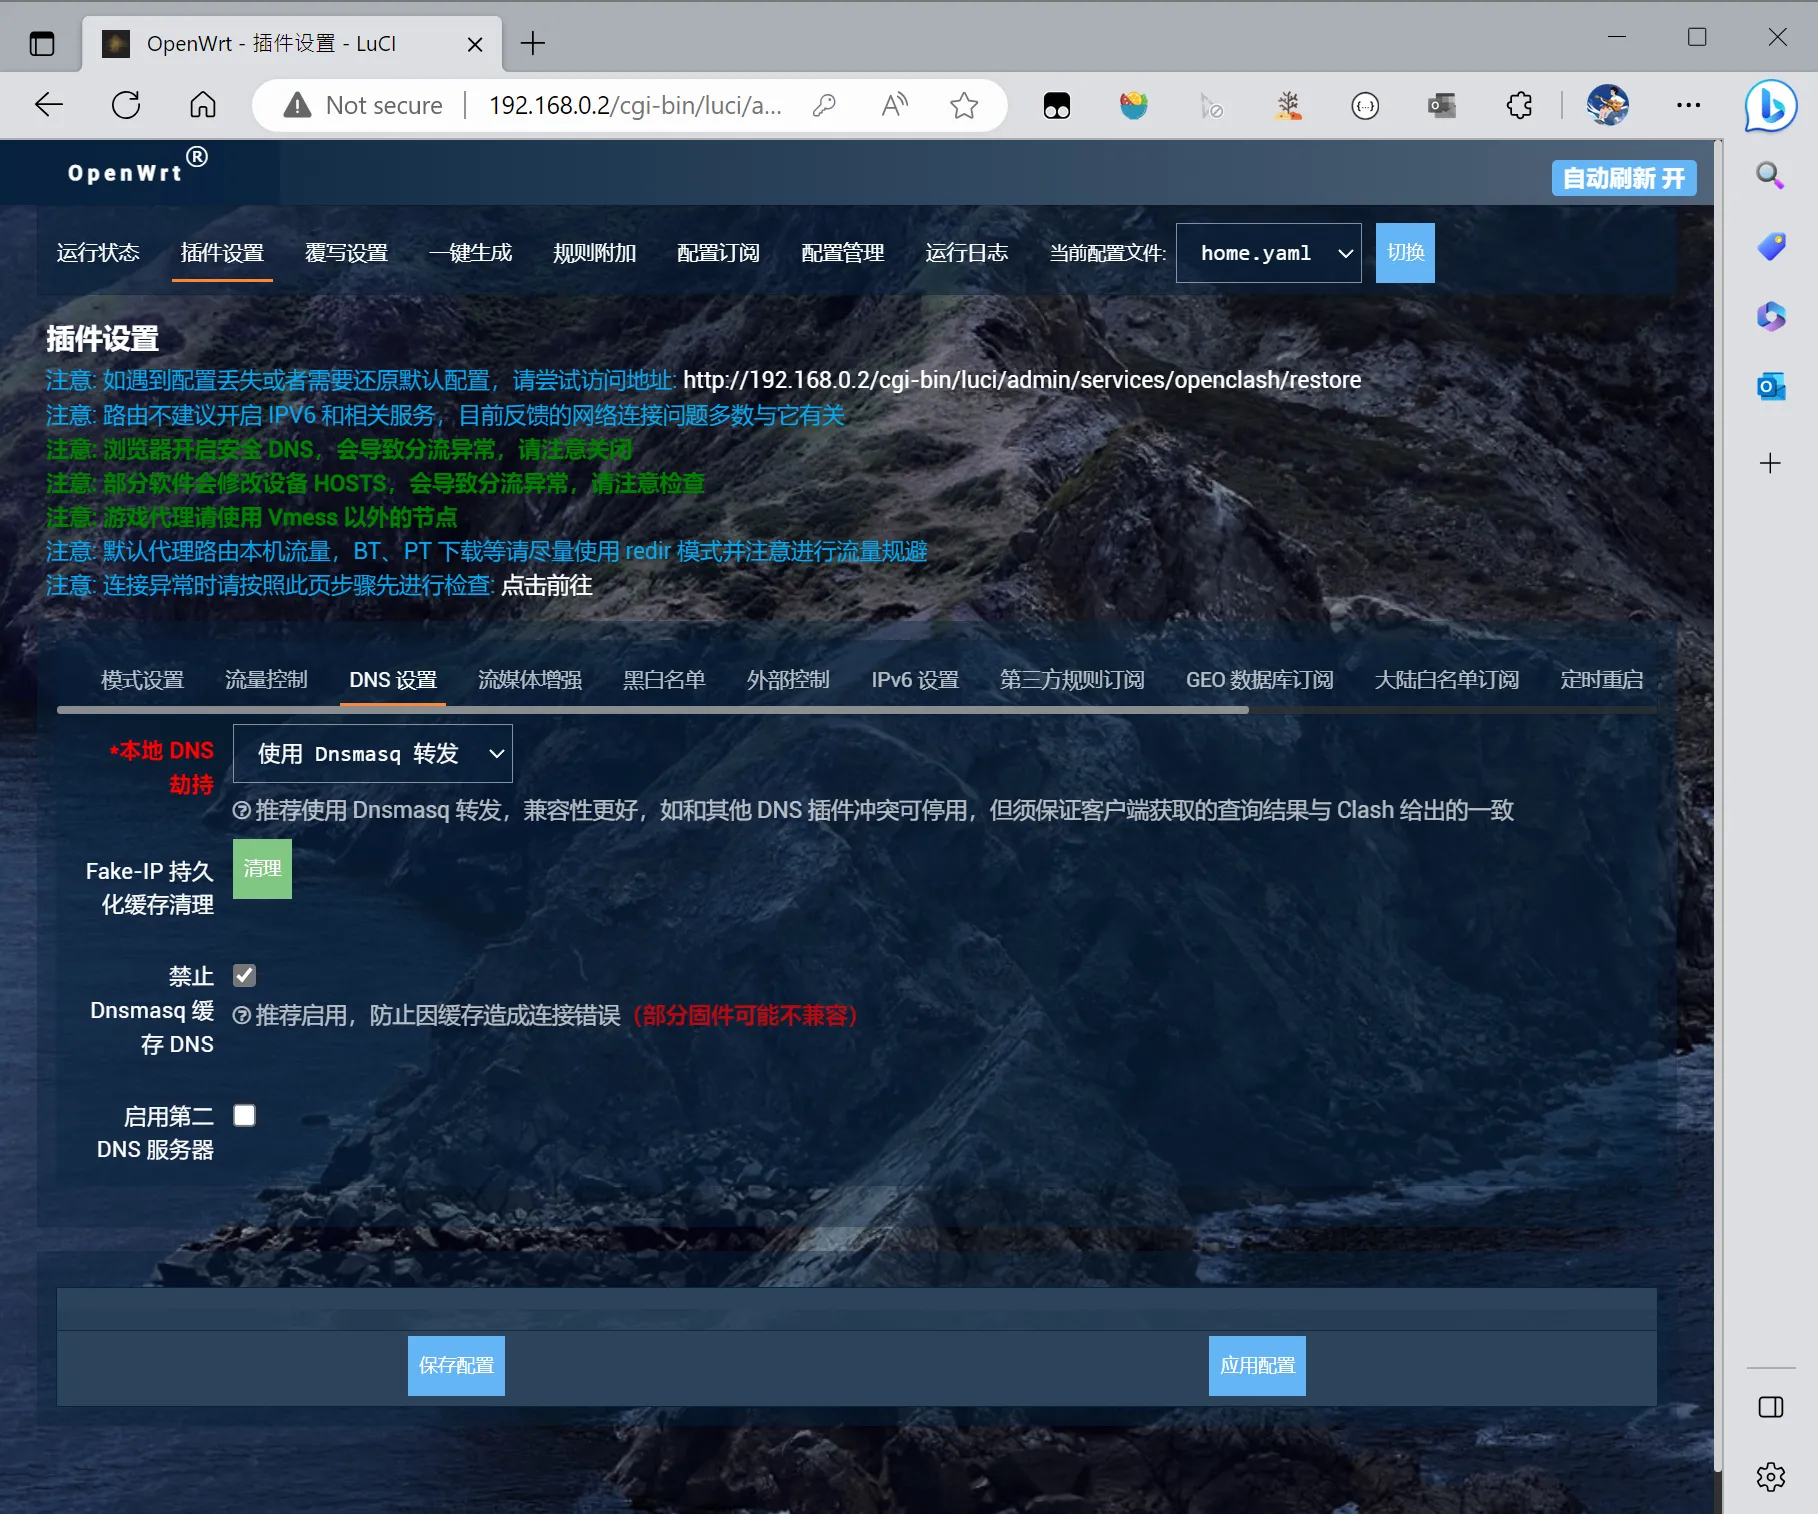
Task: Add this page to favorites star
Action: (964, 105)
